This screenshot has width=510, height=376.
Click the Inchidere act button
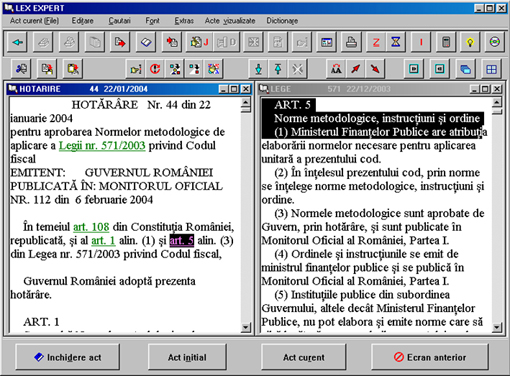68,357
